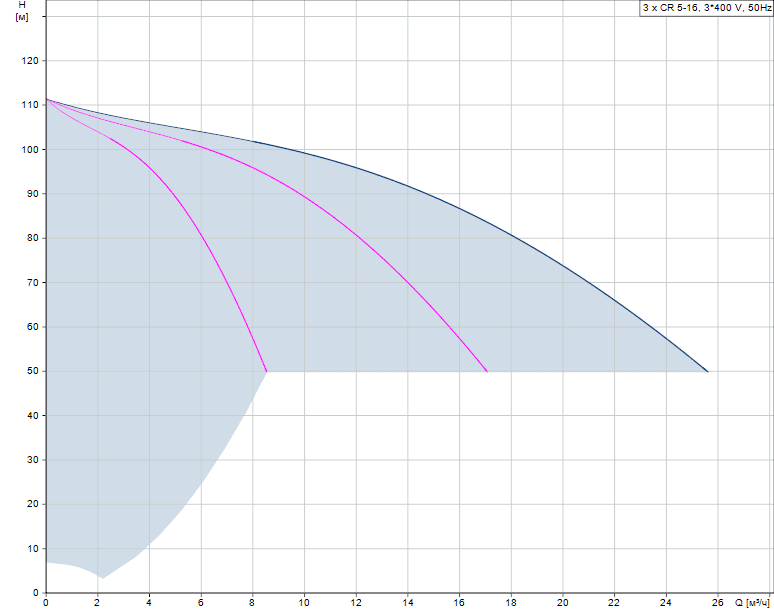Click the Q-axis tick label '24'
The width and height of the screenshot is (774, 611).
(x=666, y=603)
